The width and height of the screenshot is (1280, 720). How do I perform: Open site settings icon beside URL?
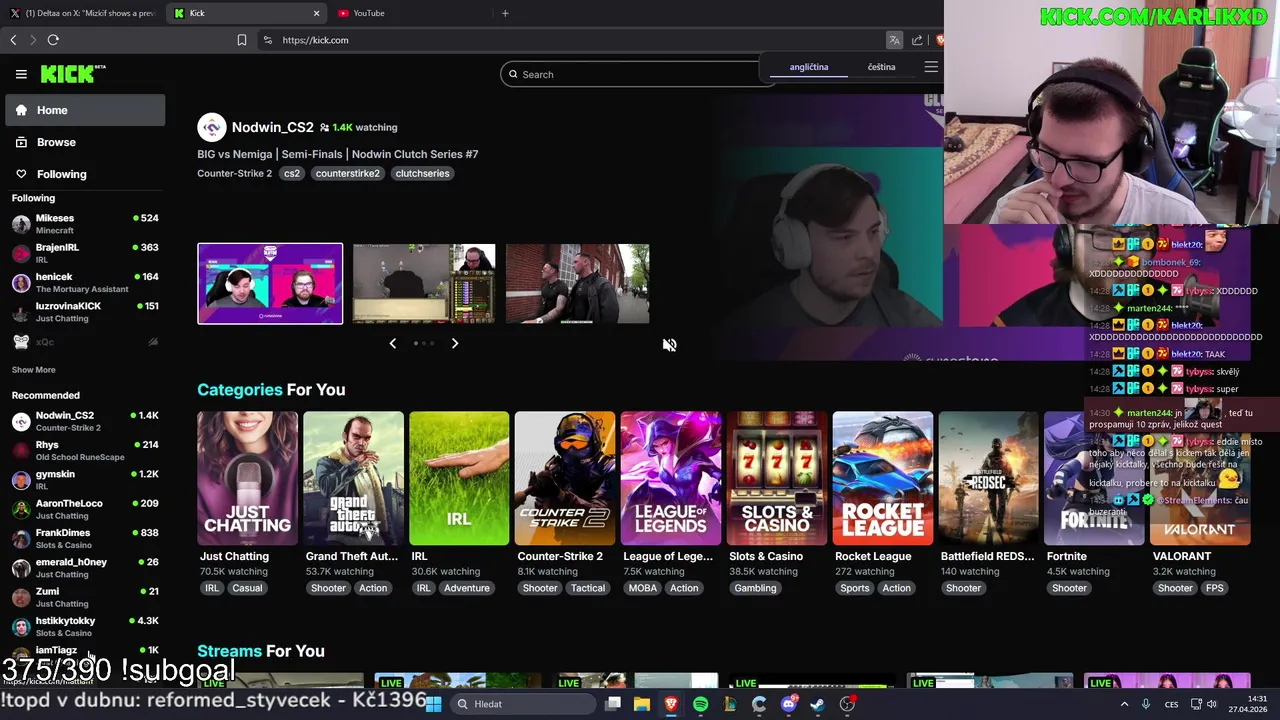267,40
